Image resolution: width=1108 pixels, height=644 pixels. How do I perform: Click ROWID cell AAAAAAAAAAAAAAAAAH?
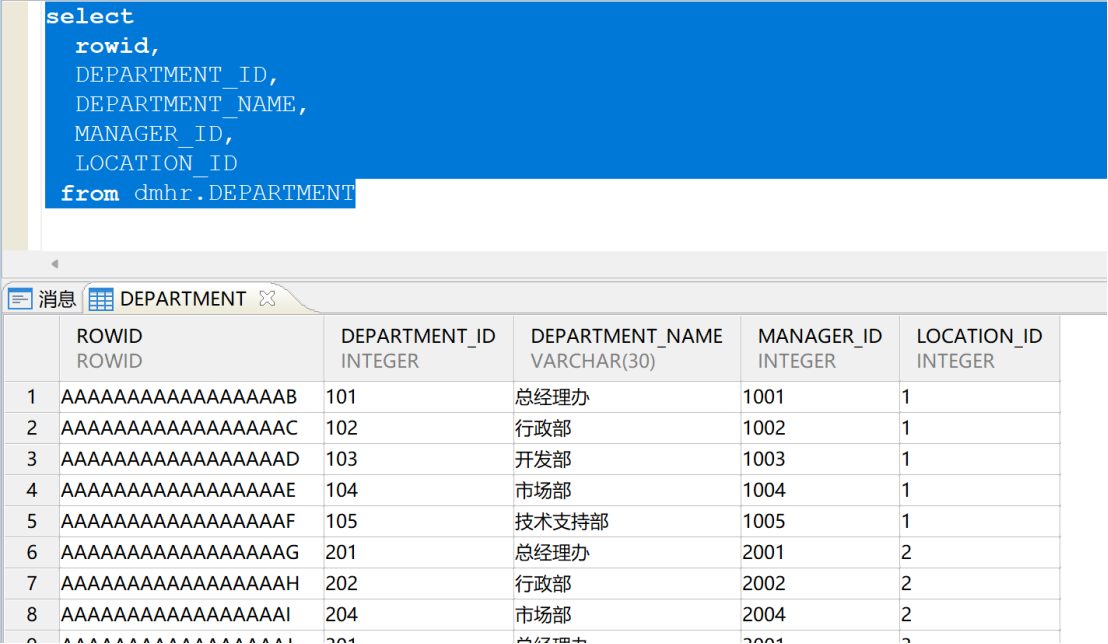point(191,584)
